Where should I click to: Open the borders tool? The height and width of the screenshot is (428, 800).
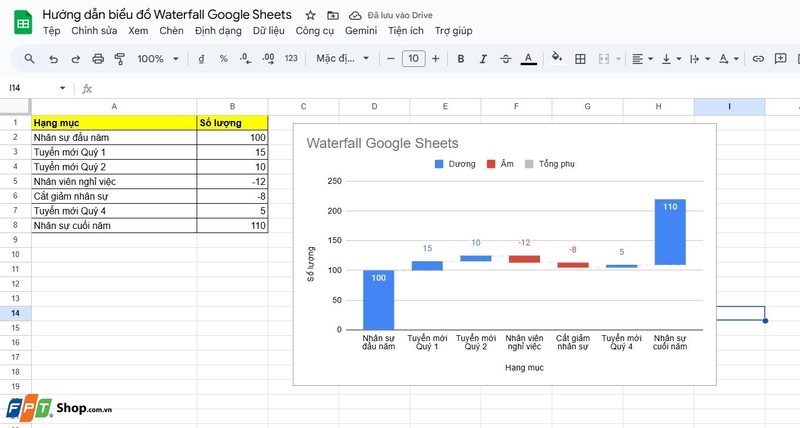tap(580, 59)
